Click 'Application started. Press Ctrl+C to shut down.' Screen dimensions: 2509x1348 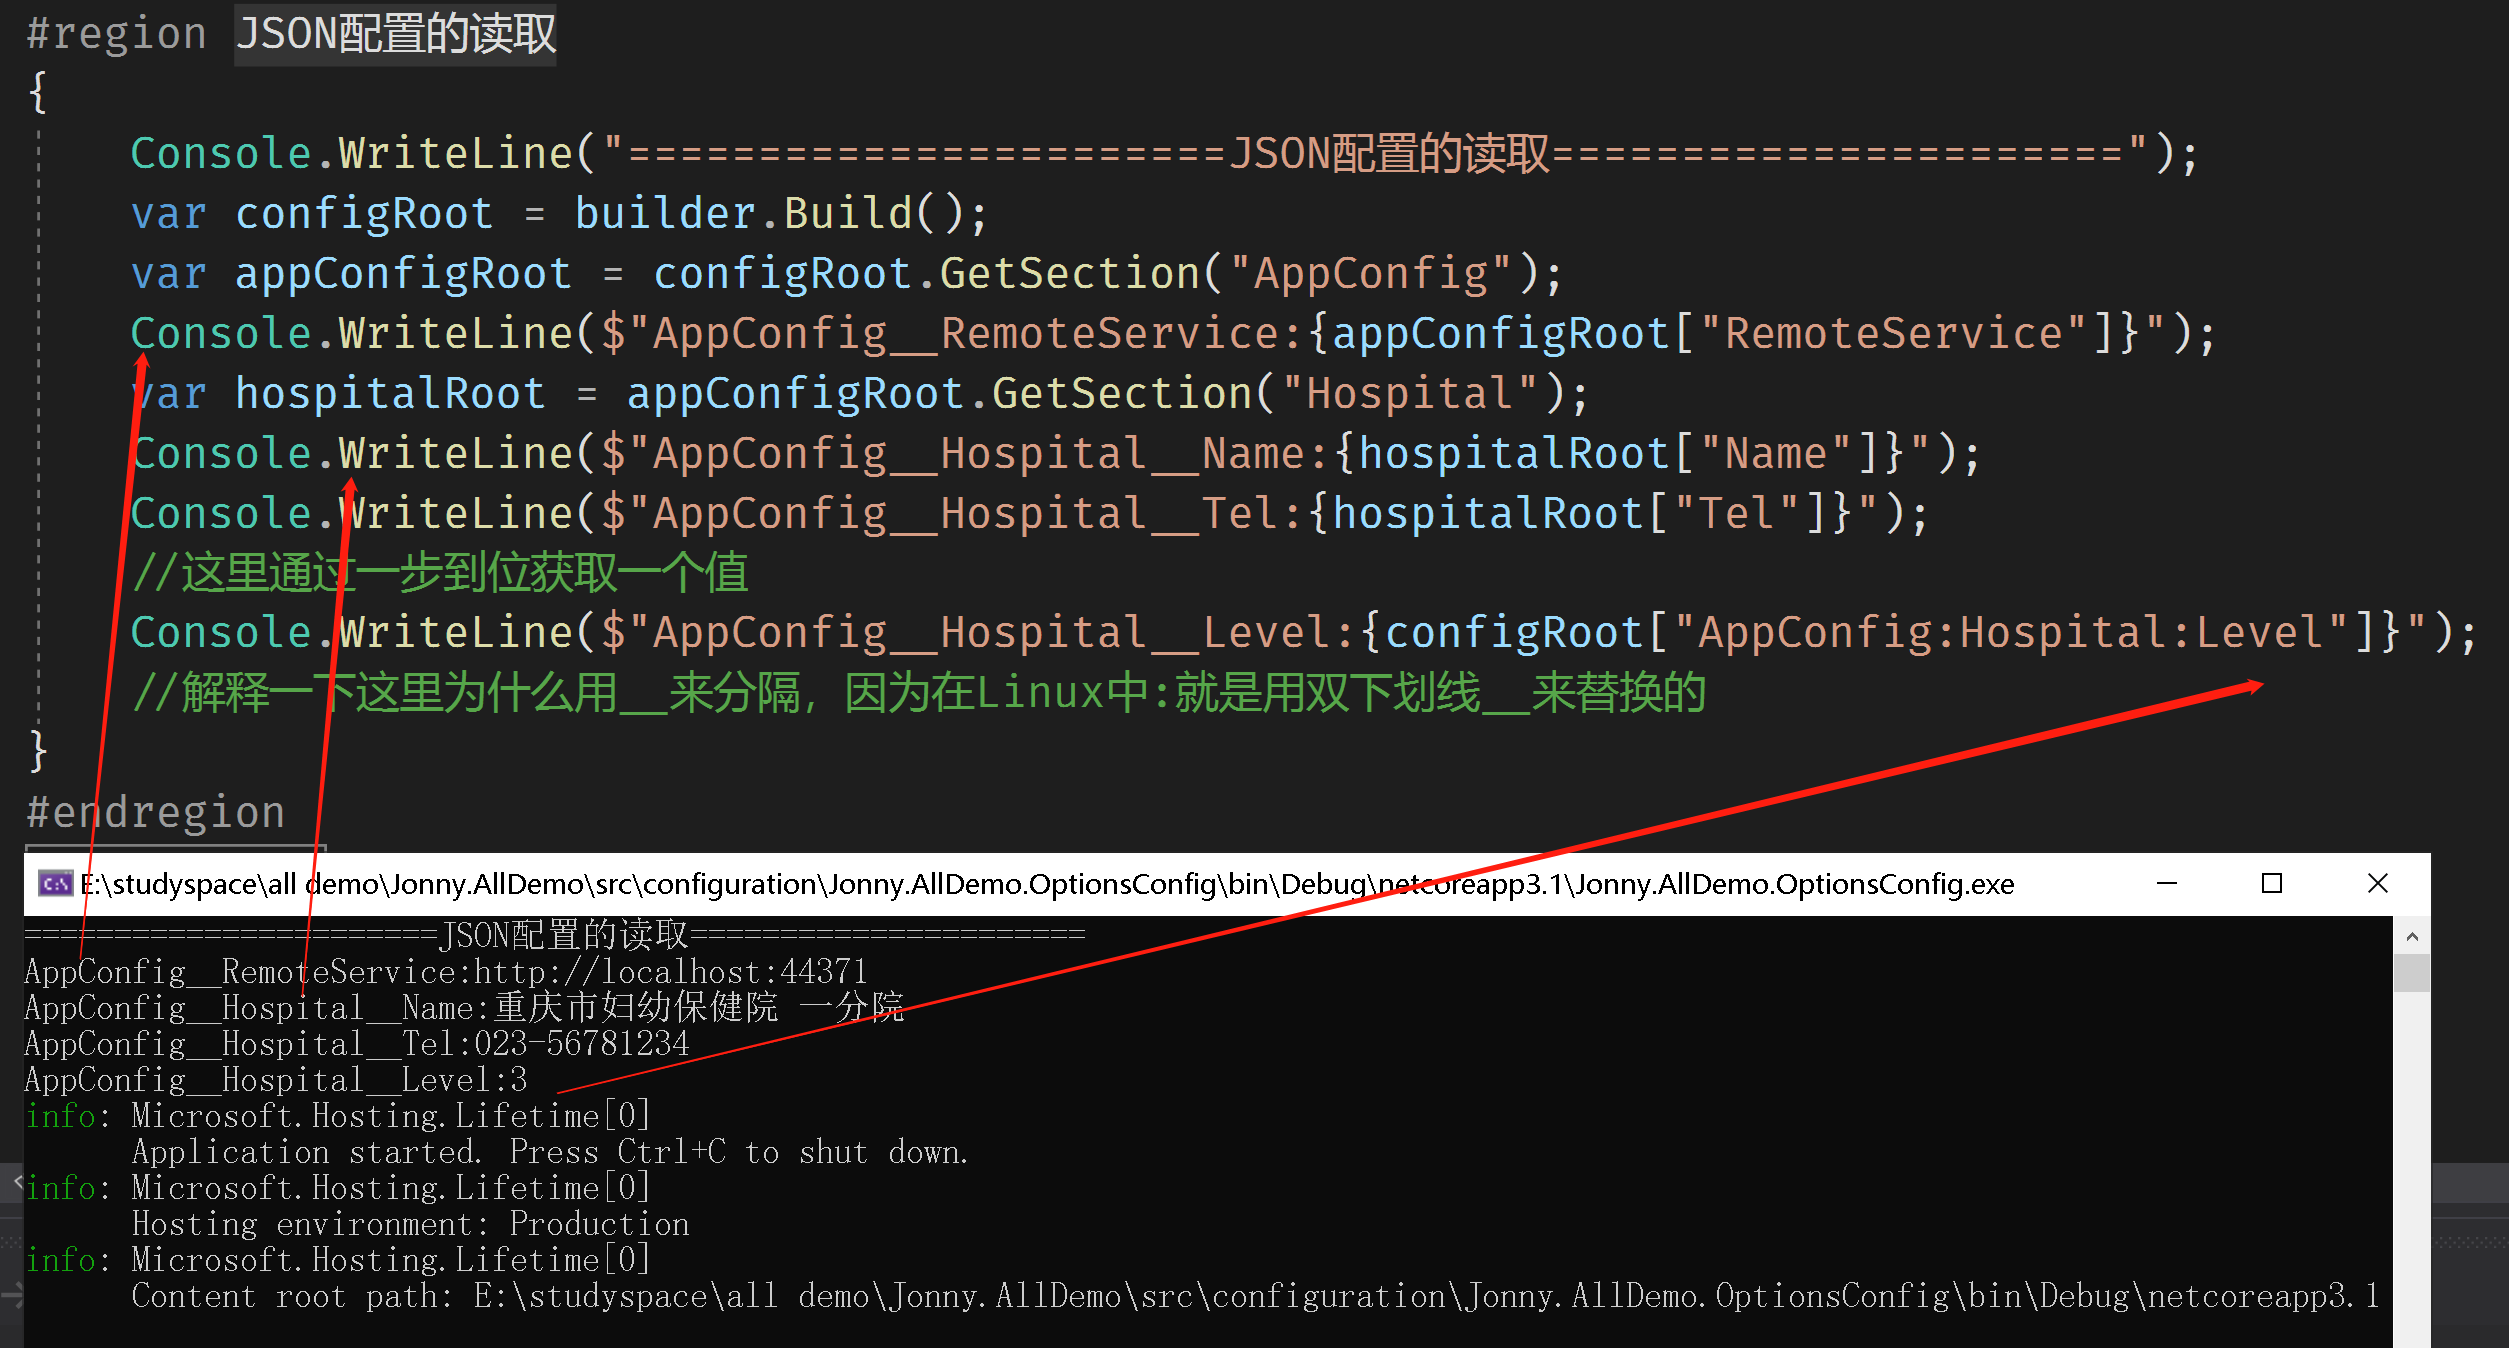(x=550, y=1152)
